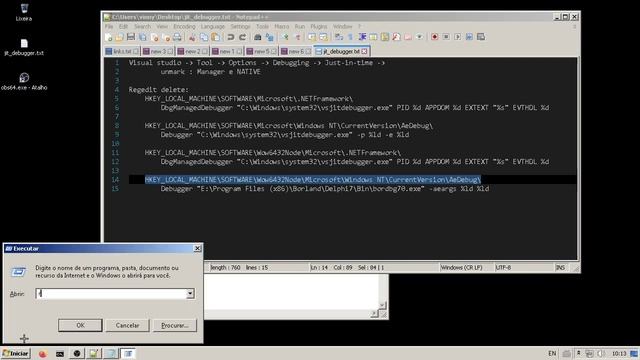Toggle synchronized vertical scrolling icon
Image resolution: width=640 pixels, height=360 pixels.
click(x=312, y=37)
